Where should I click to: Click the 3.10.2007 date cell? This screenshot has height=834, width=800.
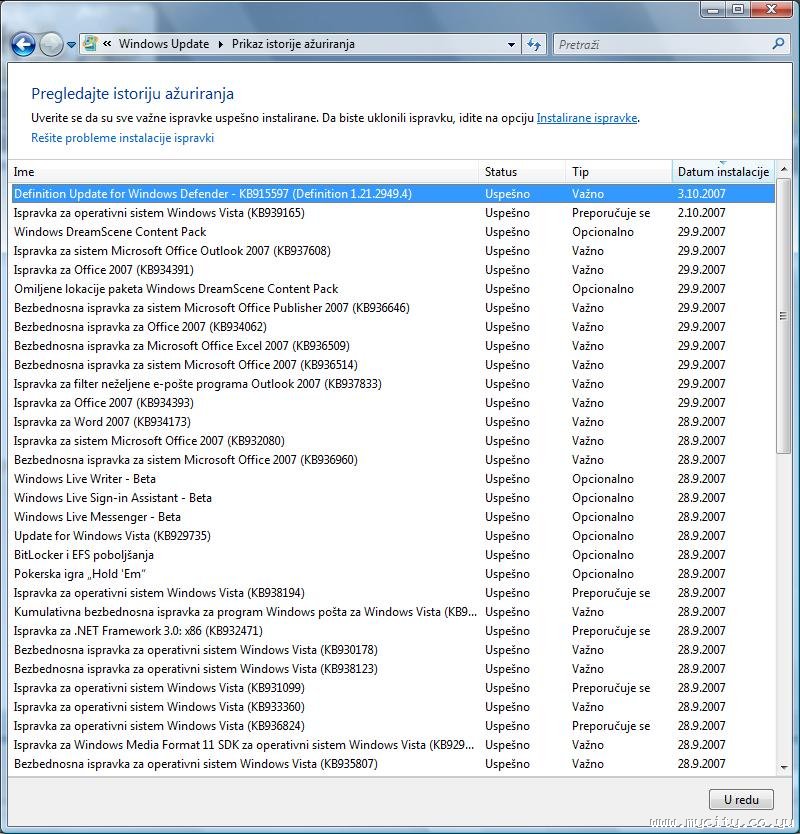coord(702,194)
